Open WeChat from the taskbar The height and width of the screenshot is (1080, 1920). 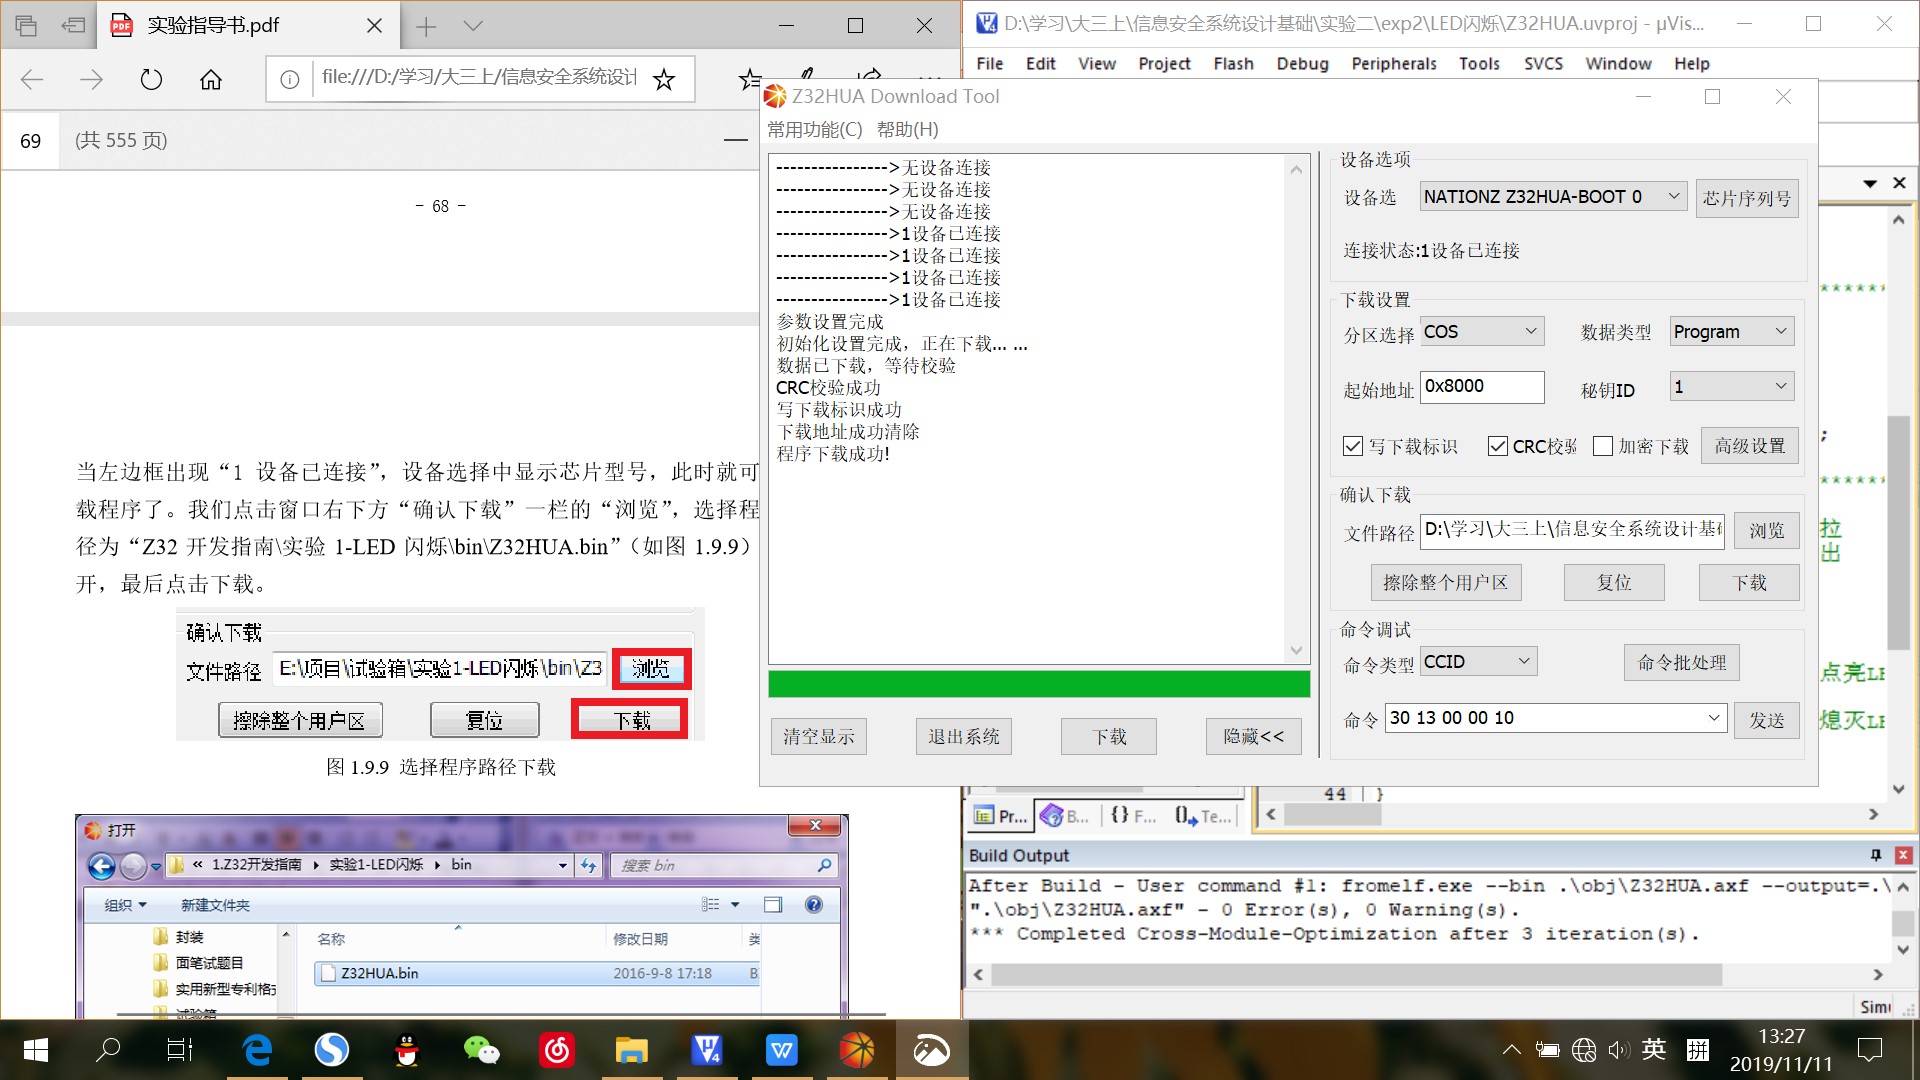coord(481,1050)
